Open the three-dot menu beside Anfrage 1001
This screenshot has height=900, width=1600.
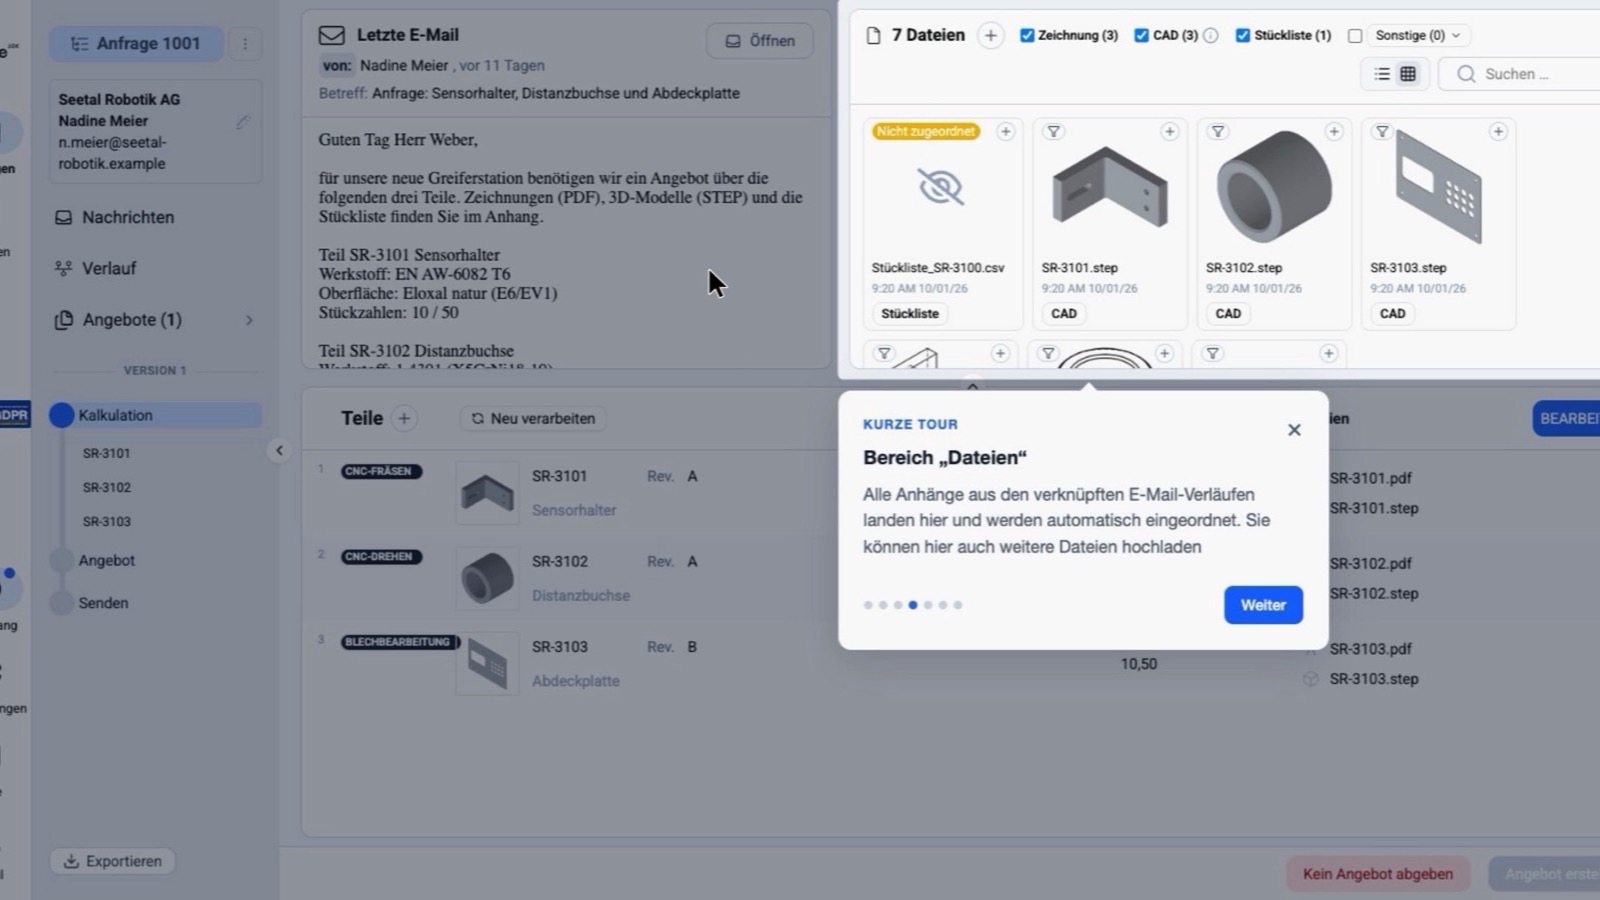click(245, 43)
